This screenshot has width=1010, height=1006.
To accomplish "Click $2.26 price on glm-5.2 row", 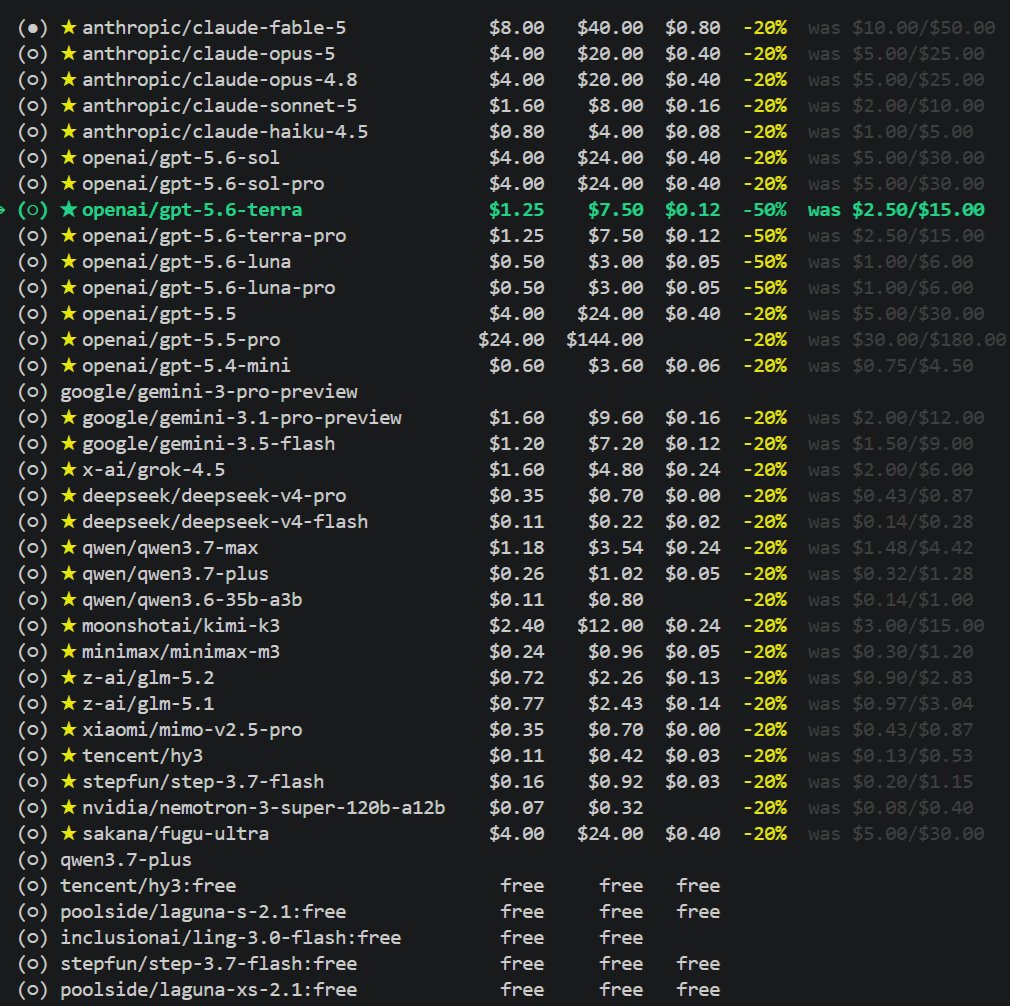I will (x=615, y=678).
